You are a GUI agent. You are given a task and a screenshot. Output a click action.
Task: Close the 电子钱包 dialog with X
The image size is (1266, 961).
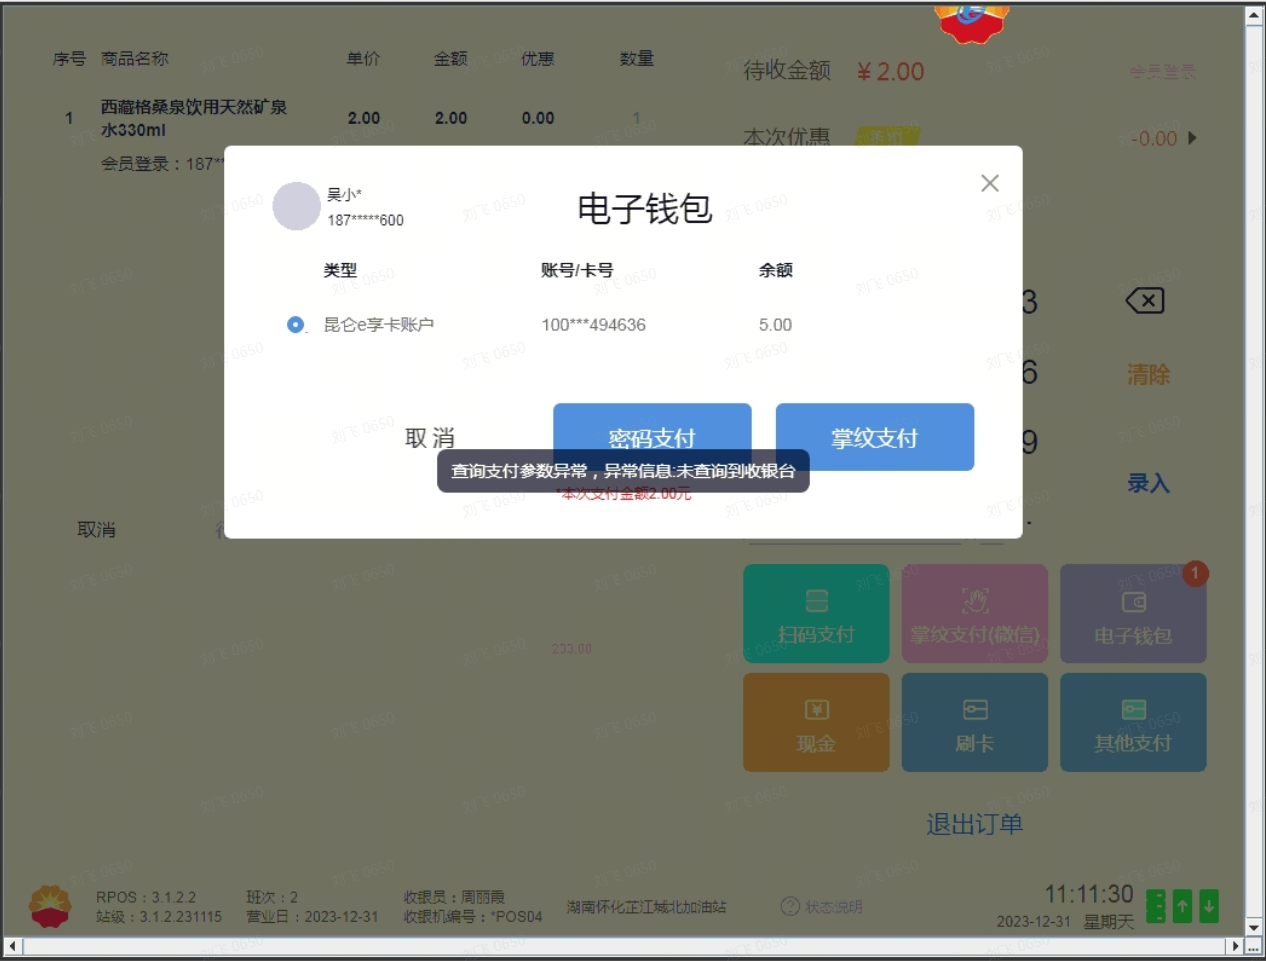tap(989, 183)
